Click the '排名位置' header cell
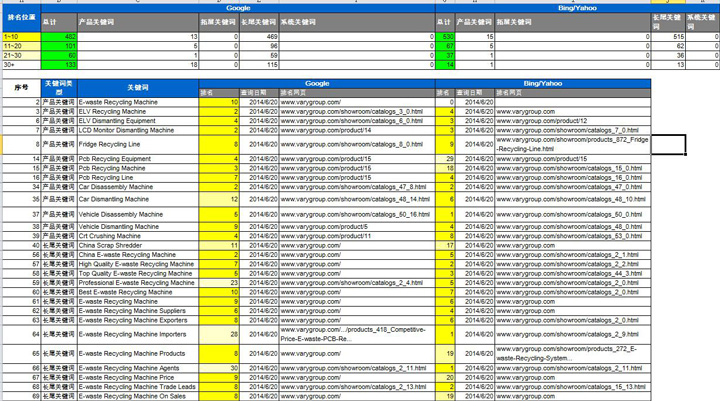This screenshot has width=720, height=401. (x=21, y=17)
